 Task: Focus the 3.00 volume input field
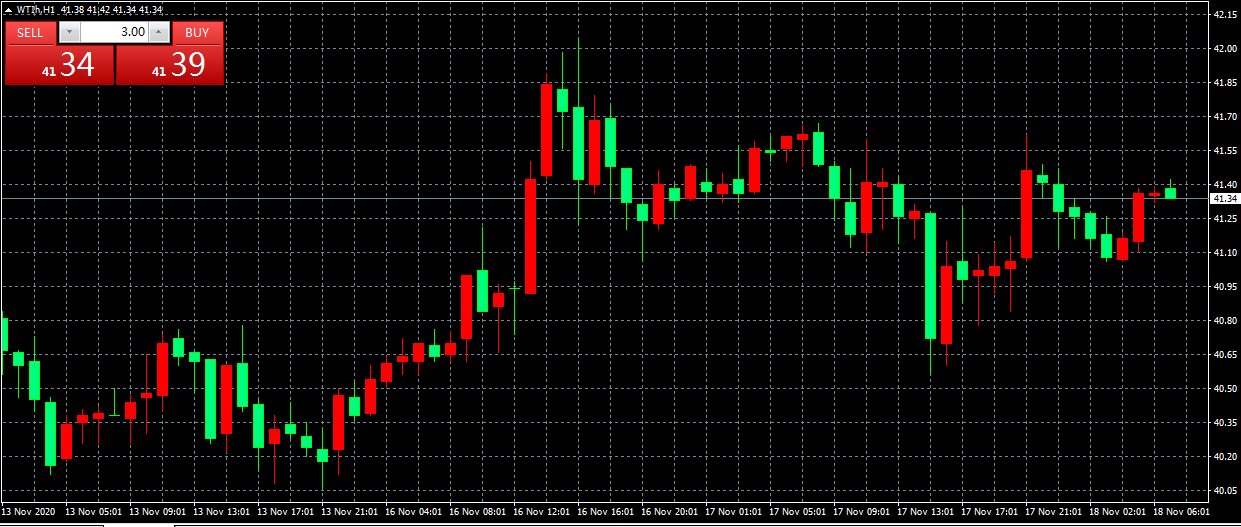[114, 32]
